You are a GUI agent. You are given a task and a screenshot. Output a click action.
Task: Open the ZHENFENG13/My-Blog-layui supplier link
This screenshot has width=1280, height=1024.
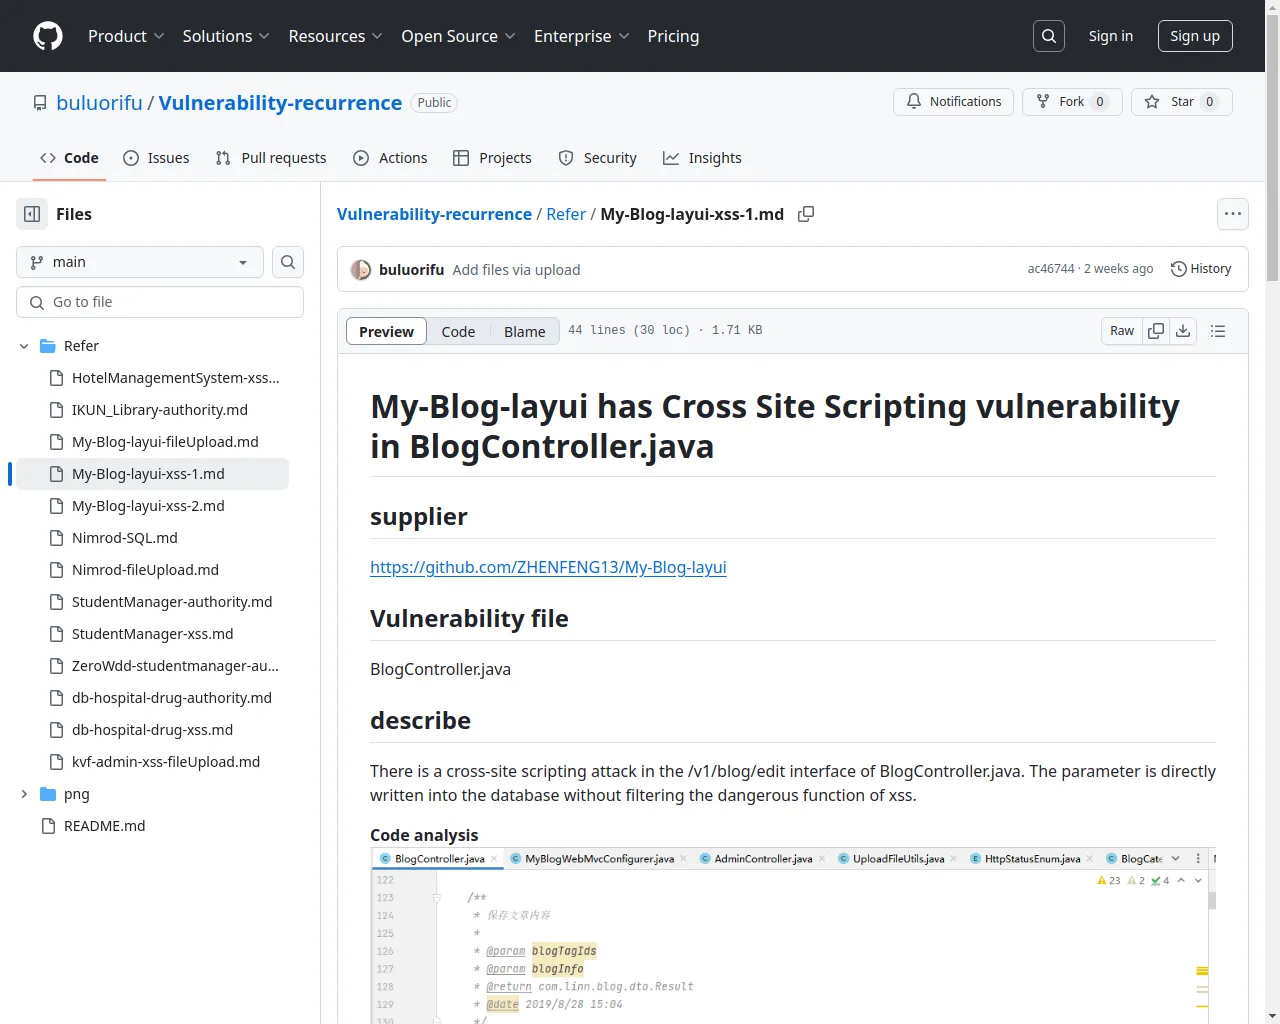(x=548, y=567)
